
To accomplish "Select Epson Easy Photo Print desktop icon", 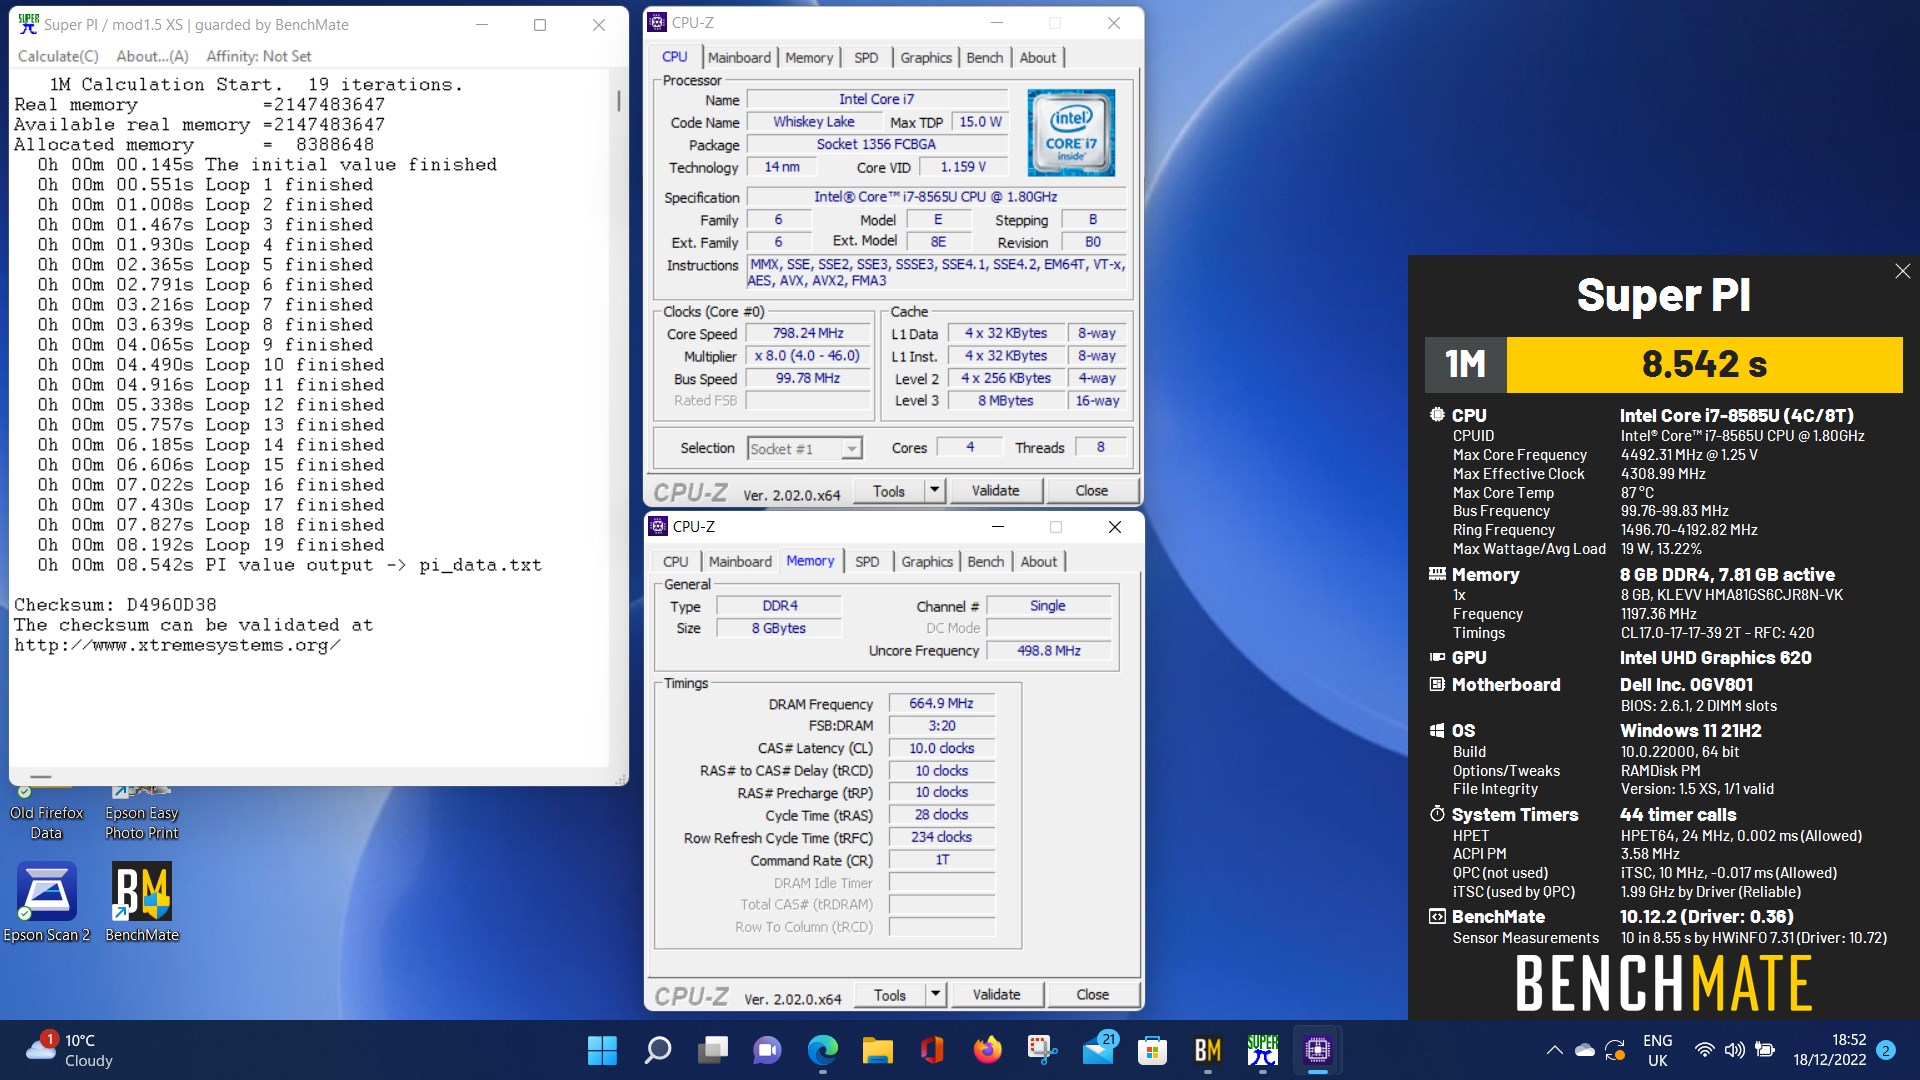I will point(142,814).
